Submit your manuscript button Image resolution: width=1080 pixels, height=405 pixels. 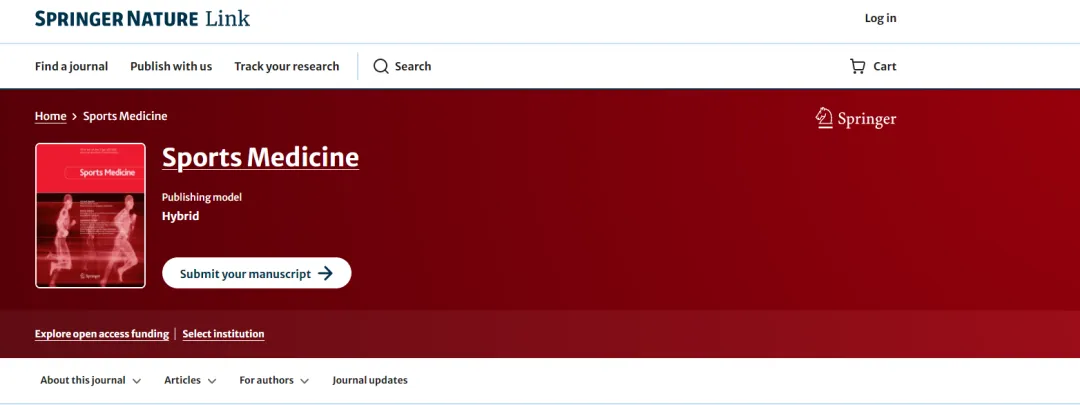pyautogui.click(x=256, y=273)
